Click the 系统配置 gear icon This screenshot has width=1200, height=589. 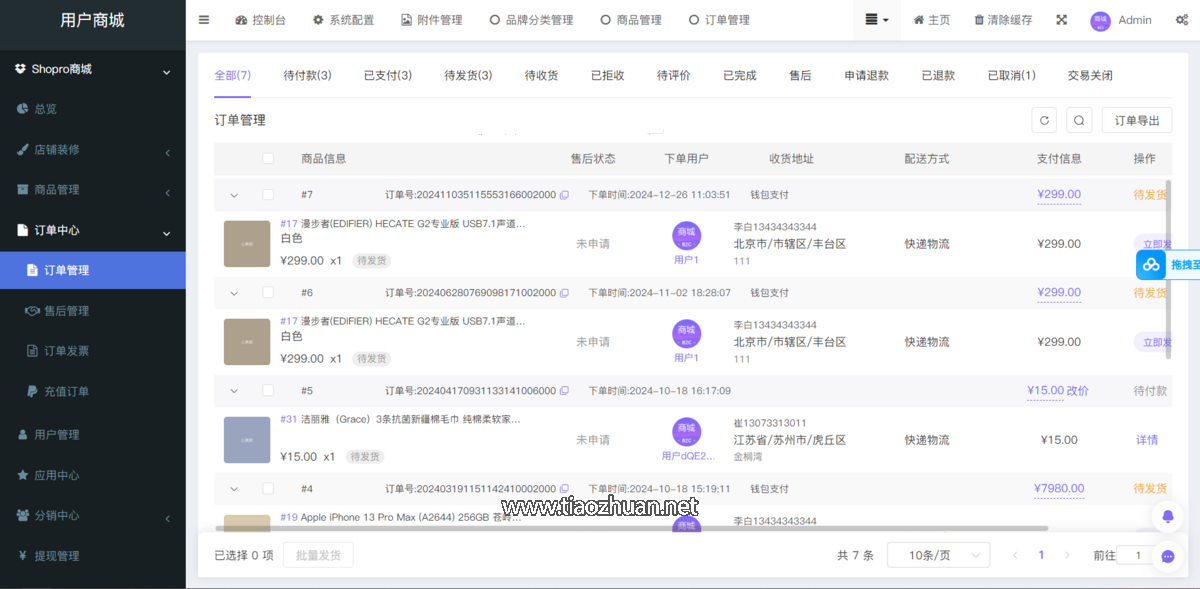[x=318, y=19]
